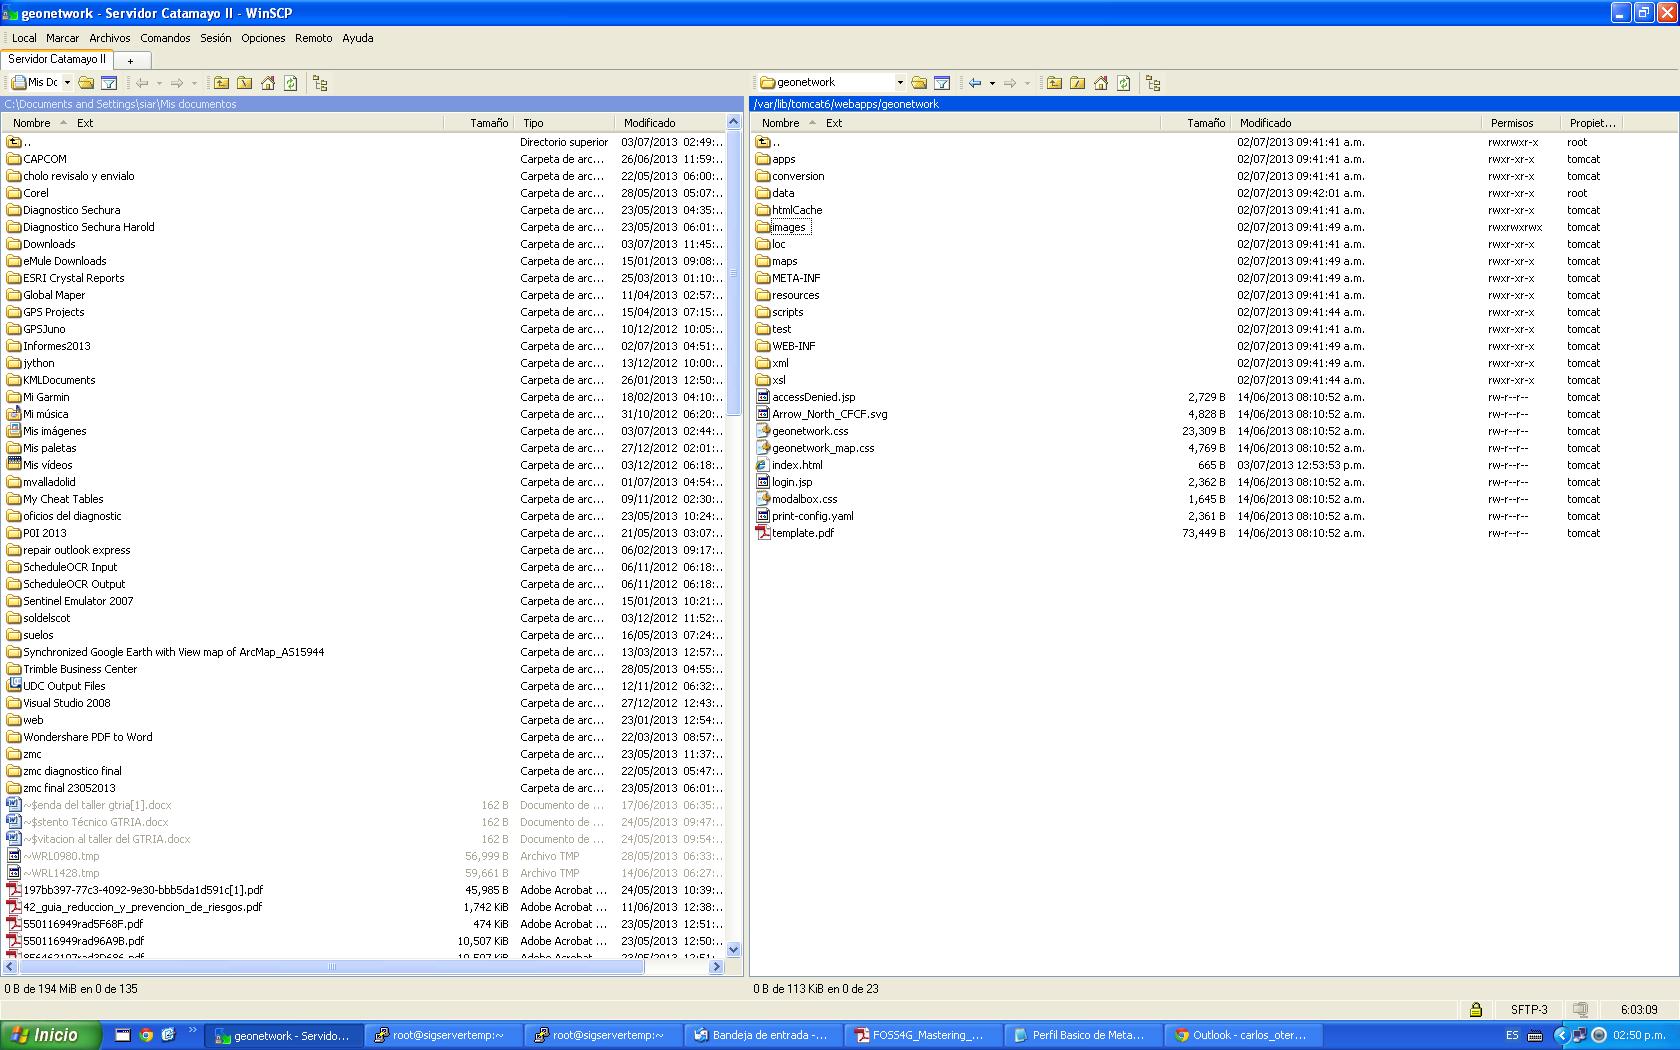Refresh the remote panel icon
This screenshot has width=1680, height=1050.
coord(1124,83)
